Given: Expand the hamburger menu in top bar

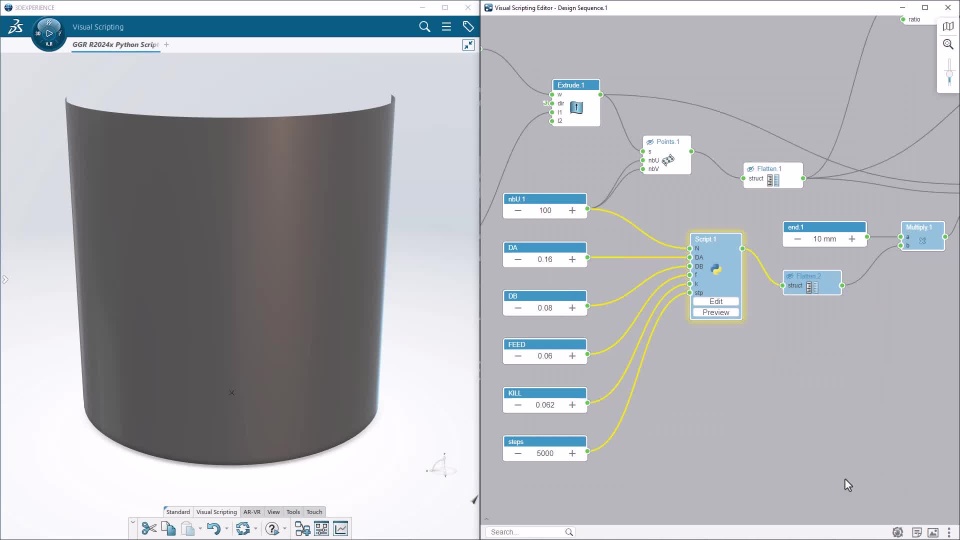Looking at the screenshot, I should pos(447,27).
